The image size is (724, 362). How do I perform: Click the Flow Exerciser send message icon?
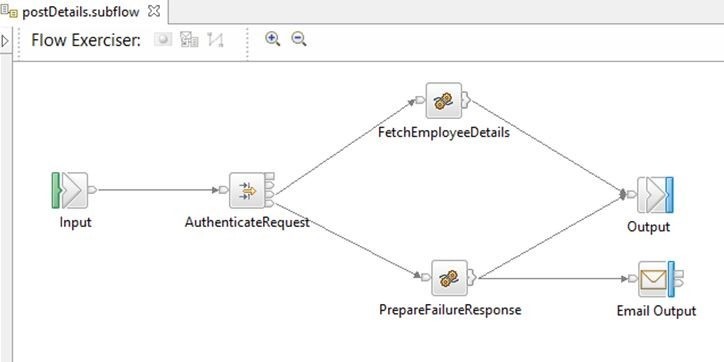(189, 40)
